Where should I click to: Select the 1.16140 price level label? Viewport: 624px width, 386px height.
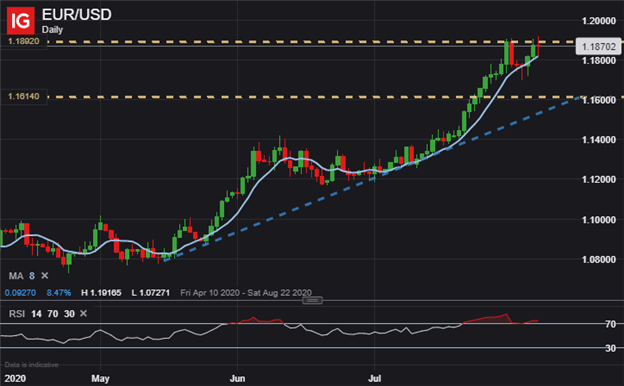(24, 96)
